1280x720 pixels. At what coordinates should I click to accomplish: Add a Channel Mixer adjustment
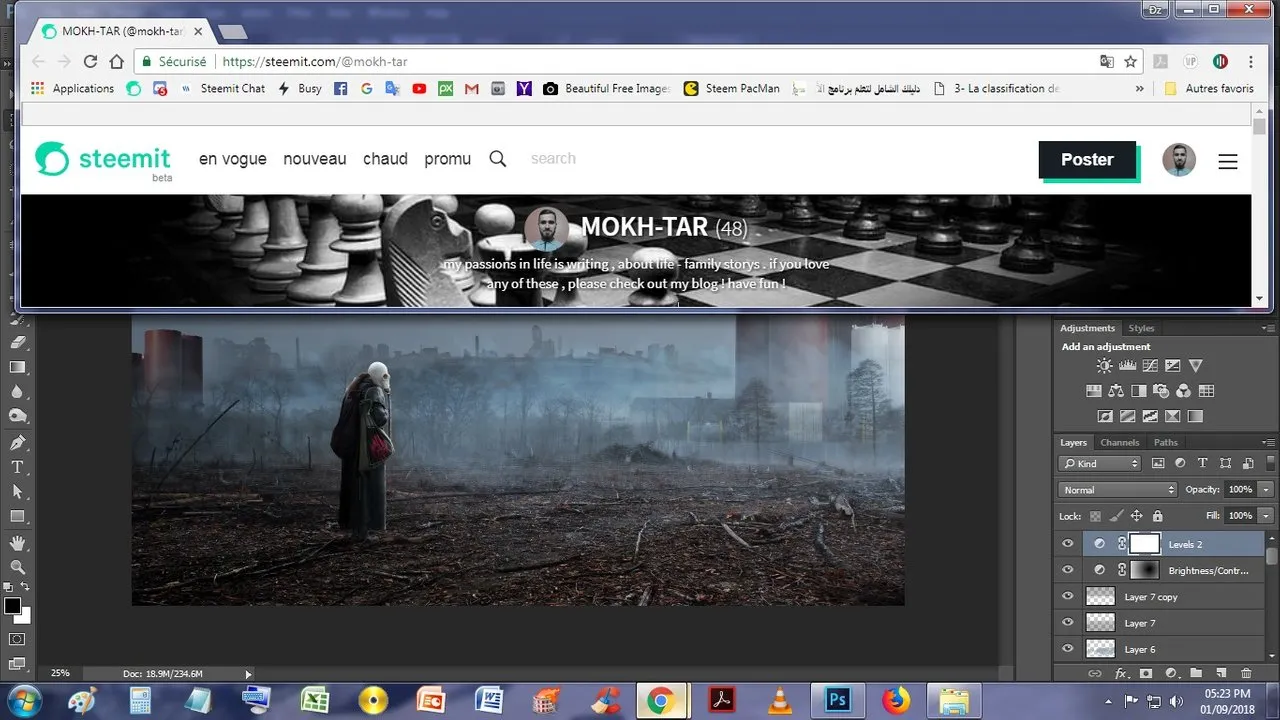click(1183, 391)
